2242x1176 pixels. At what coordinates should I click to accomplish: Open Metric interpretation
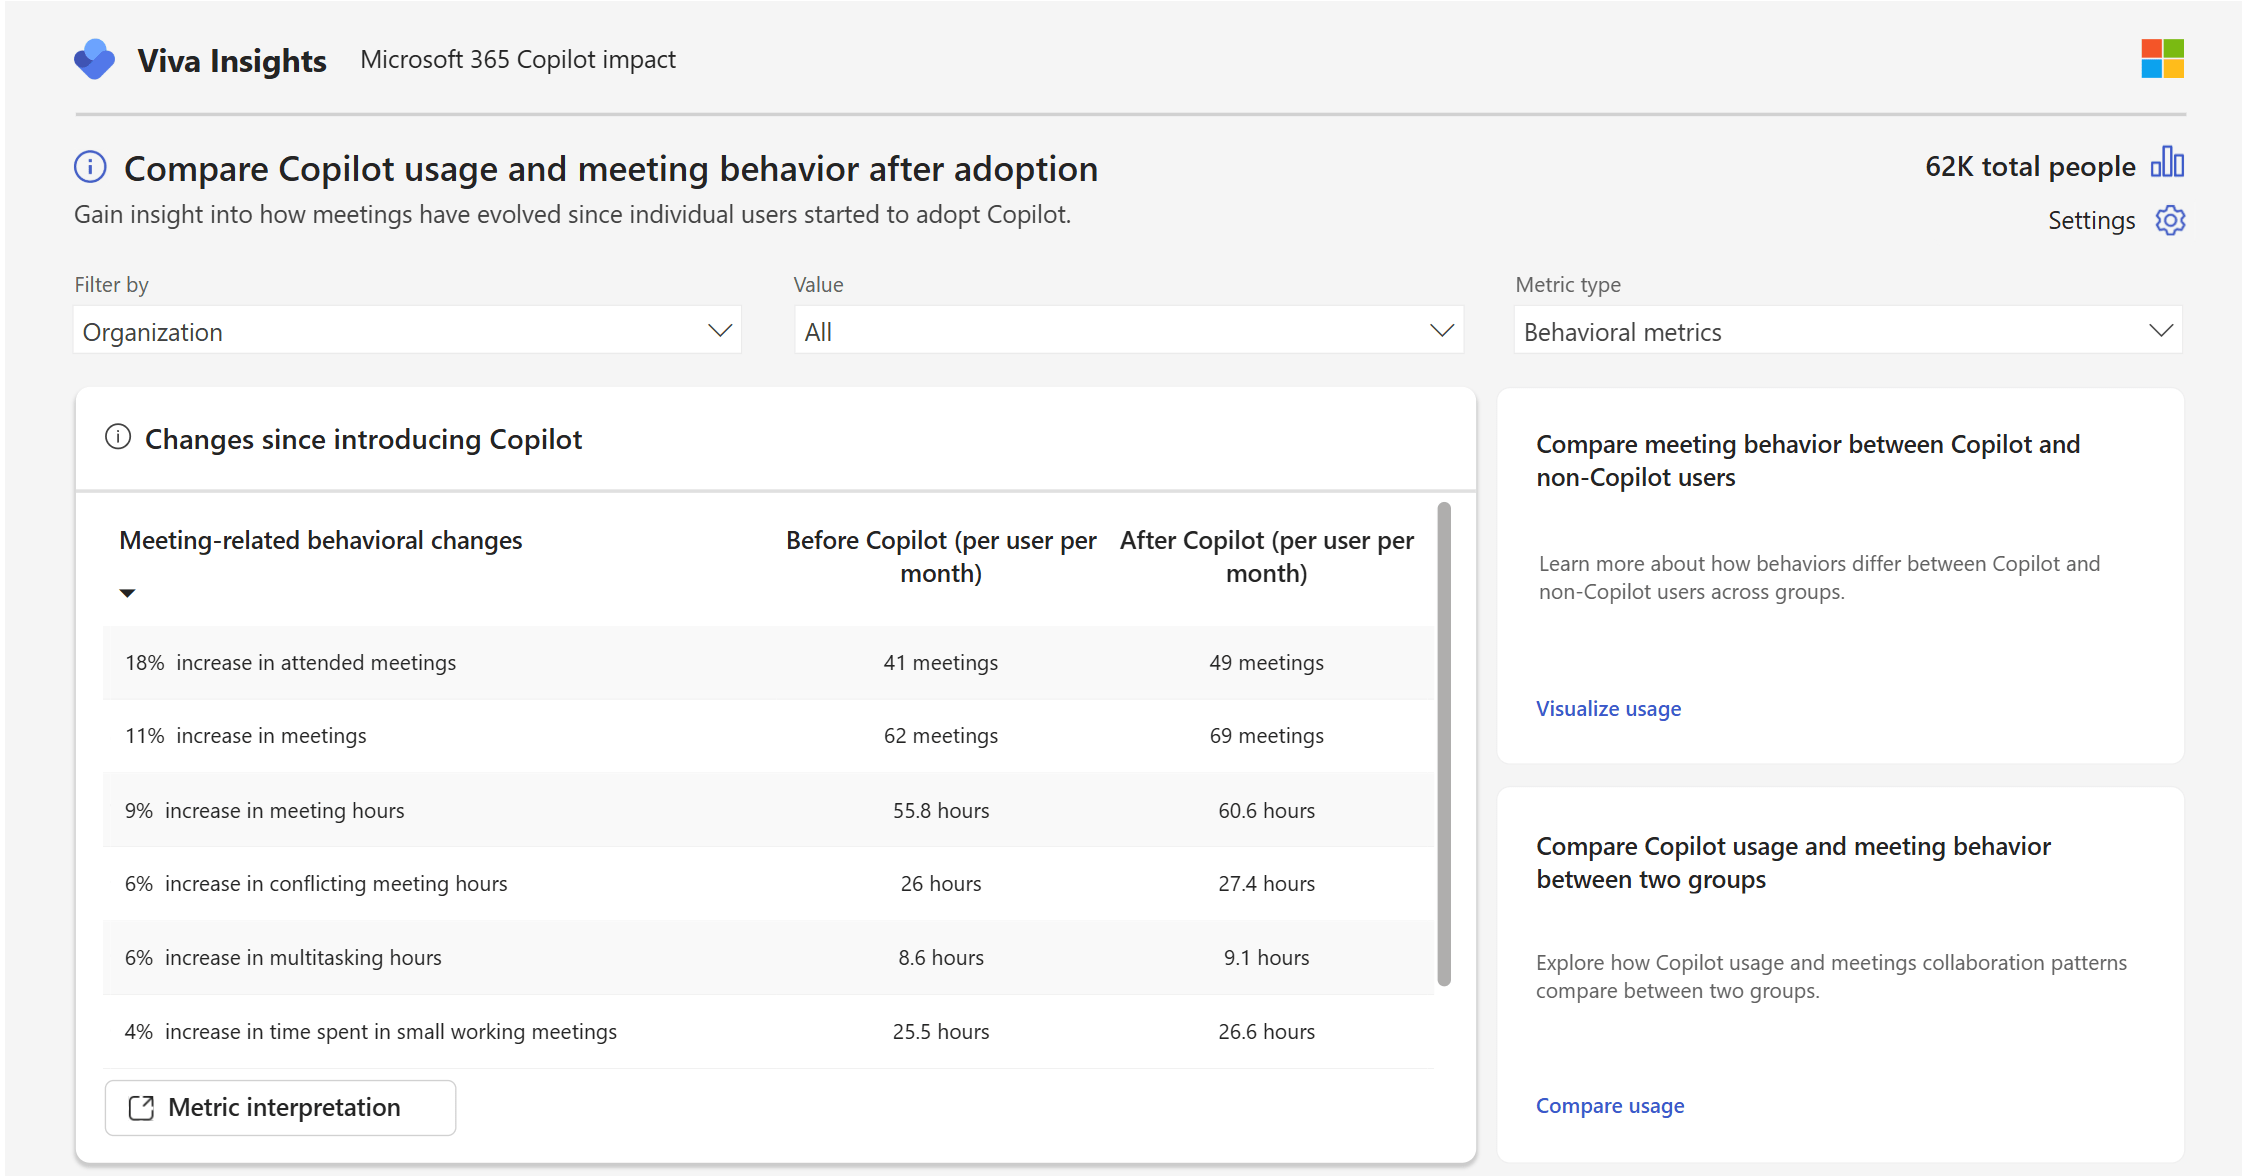(280, 1107)
